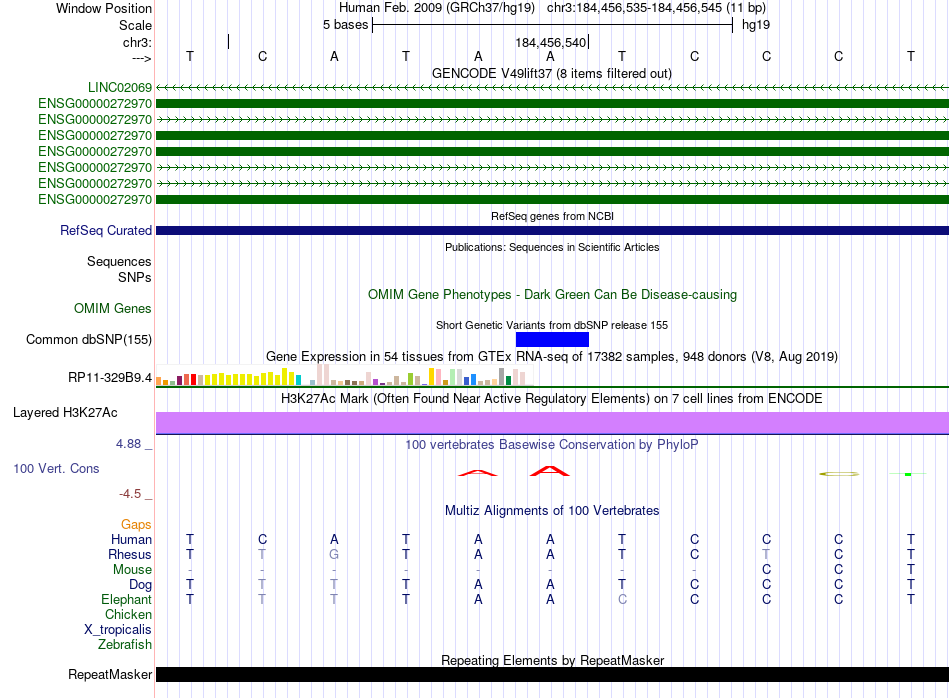
Task: Select the Dog species row label
Action: pos(141,585)
